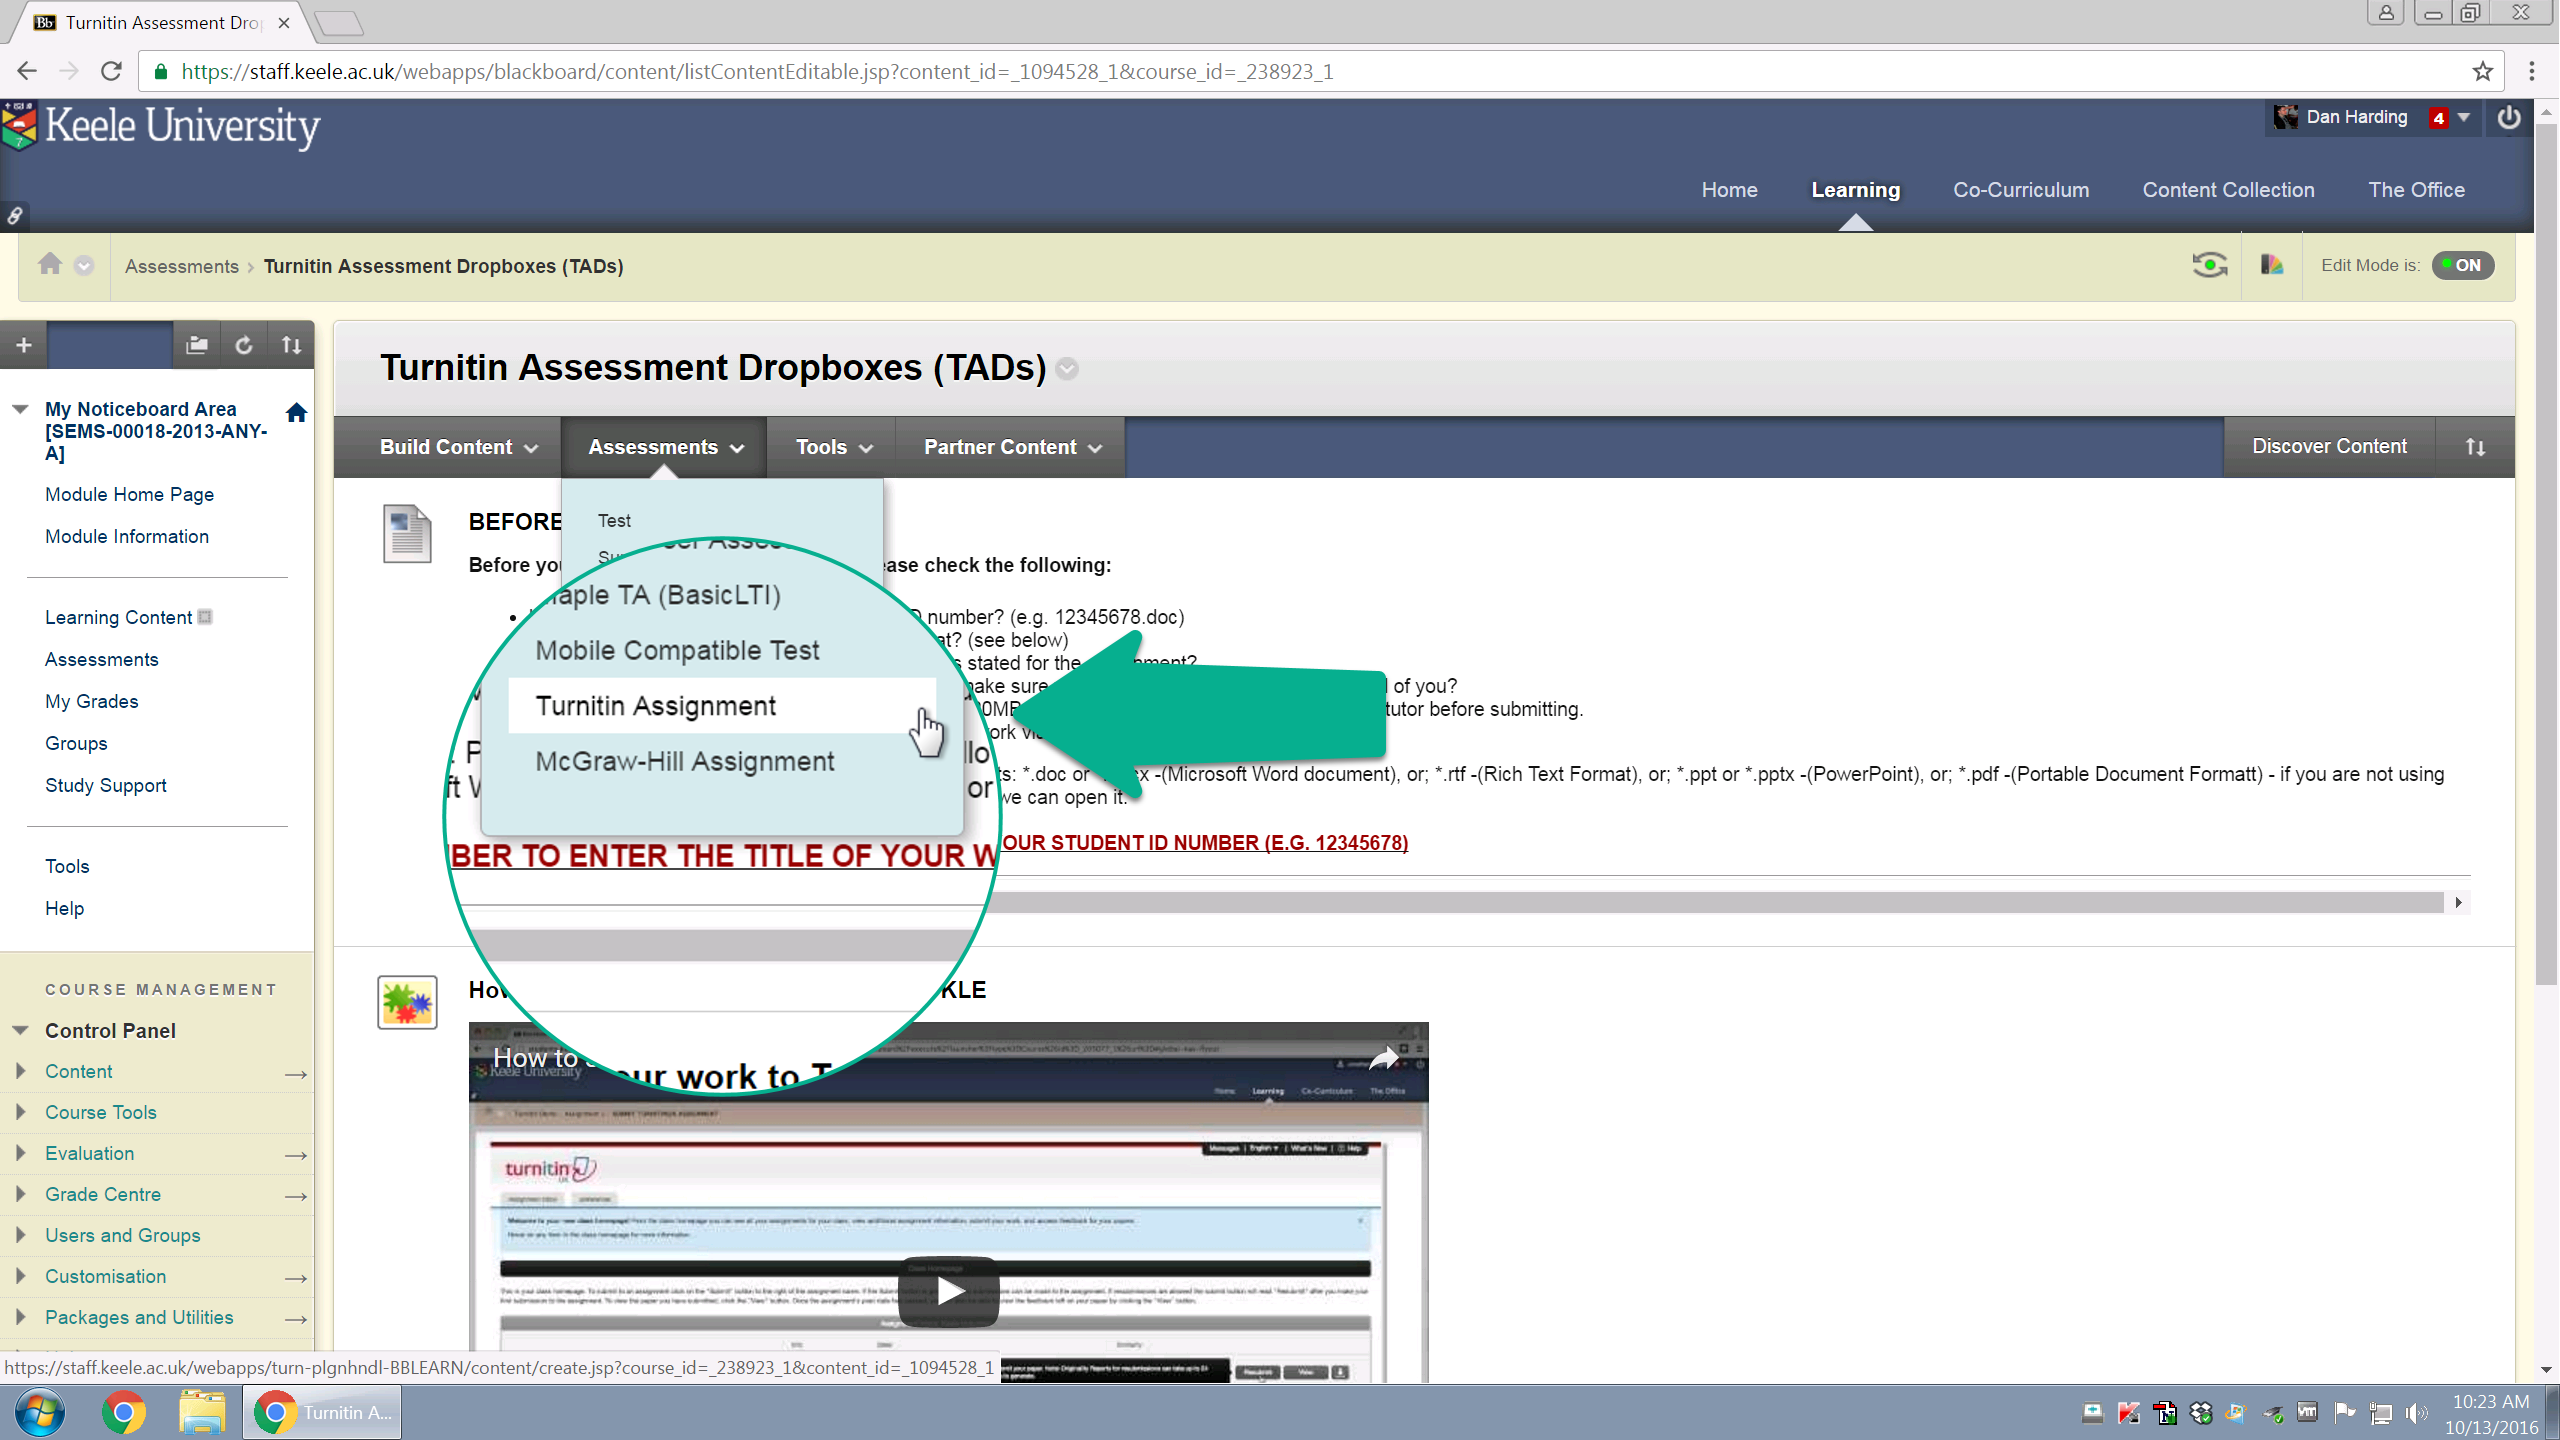Expand Customisation section
The image size is (2560, 1440).
(20, 1276)
